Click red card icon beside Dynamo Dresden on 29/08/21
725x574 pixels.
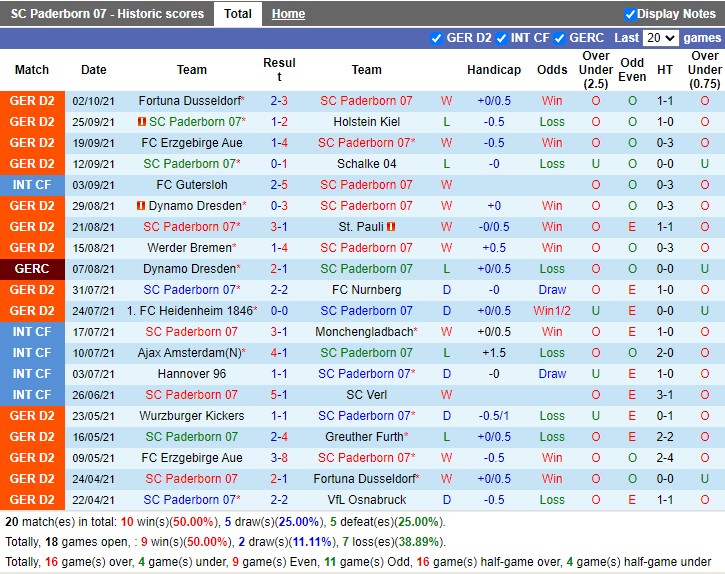pyautogui.click(x=141, y=205)
